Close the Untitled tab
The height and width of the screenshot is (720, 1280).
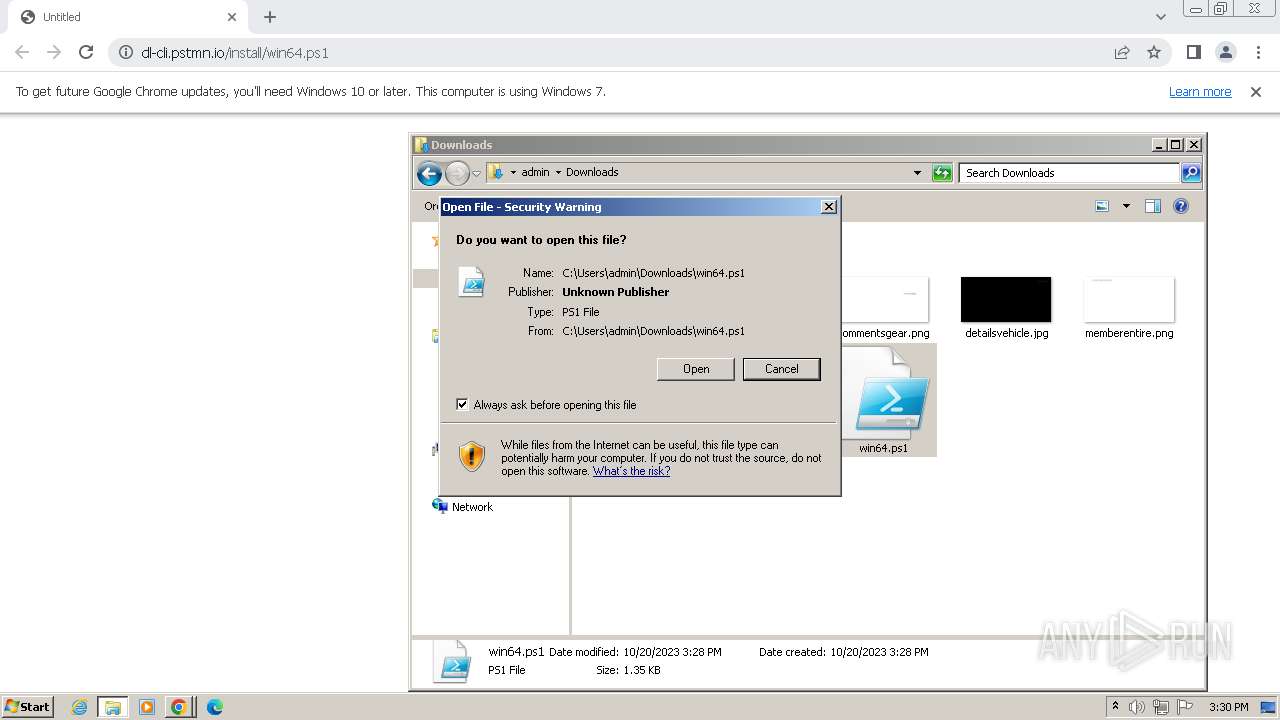(232, 17)
